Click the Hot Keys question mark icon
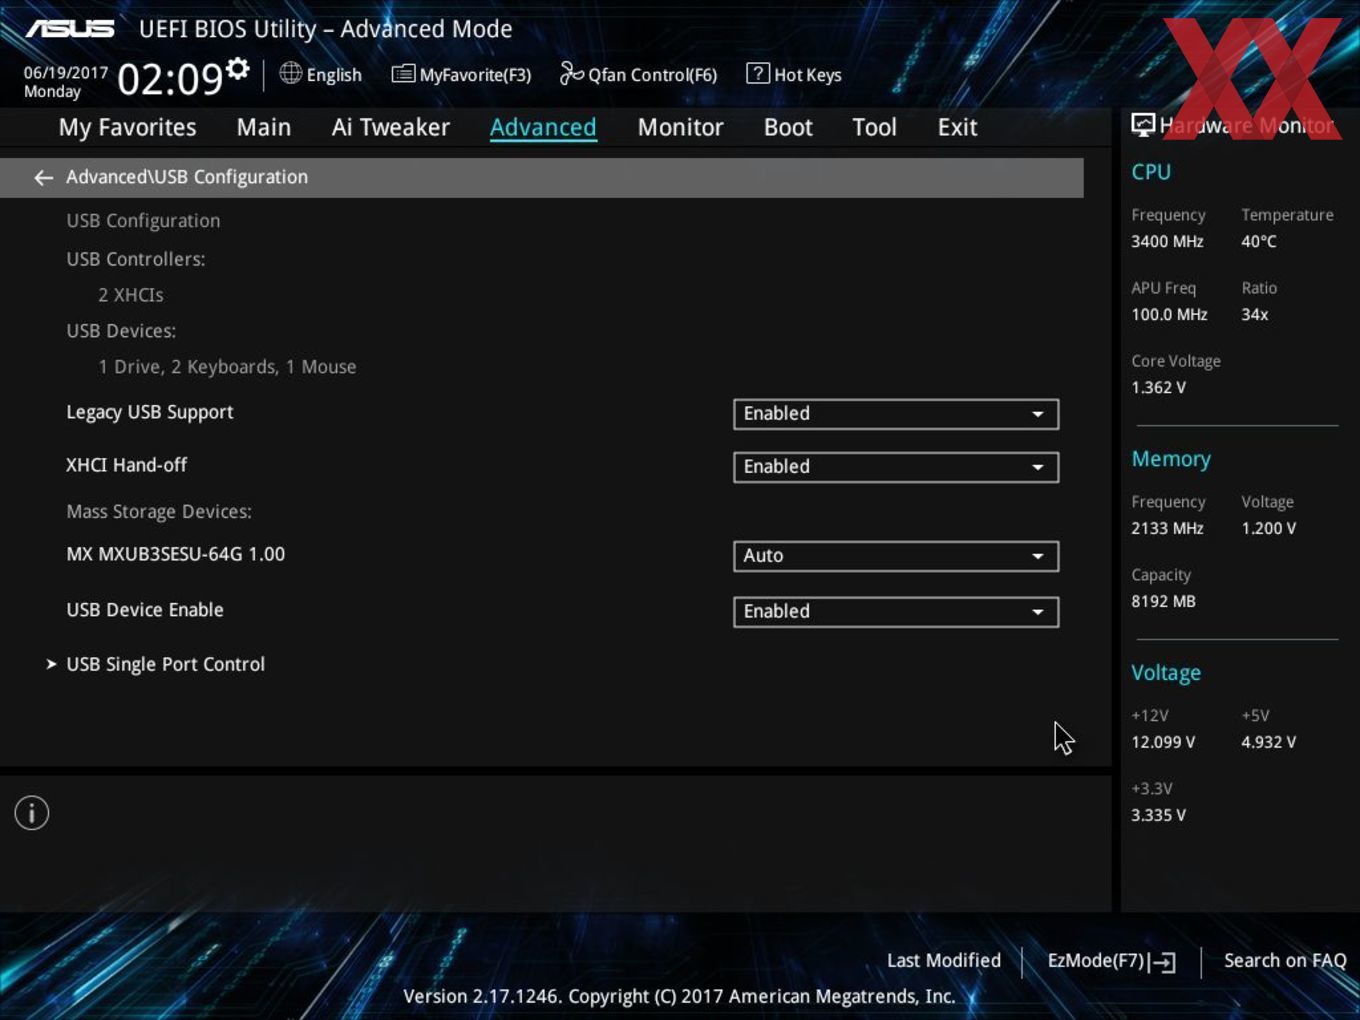The width and height of the screenshot is (1360, 1020). [x=758, y=73]
